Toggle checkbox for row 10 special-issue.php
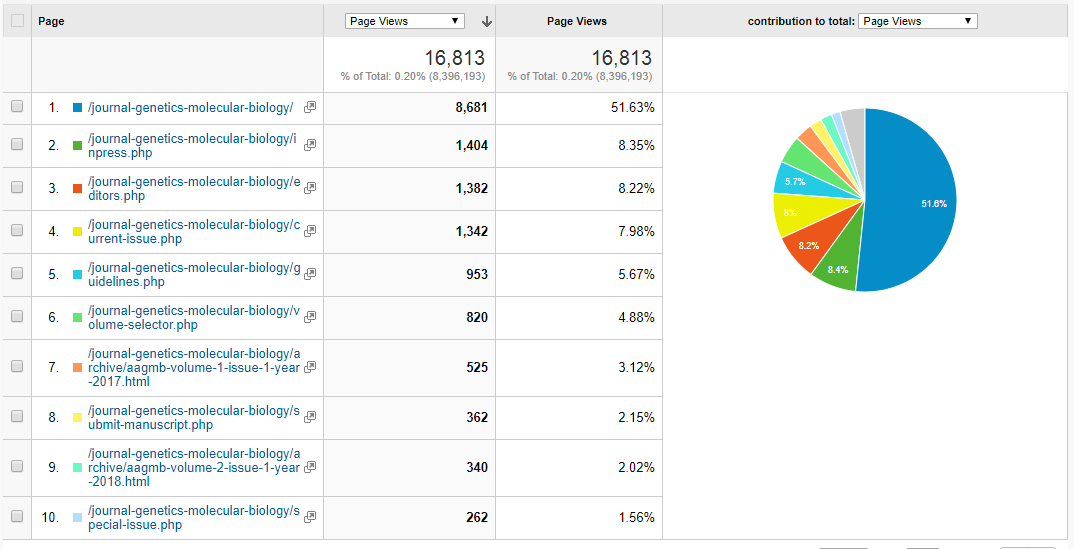This screenshot has height=549, width=1074. (x=17, y=517)
